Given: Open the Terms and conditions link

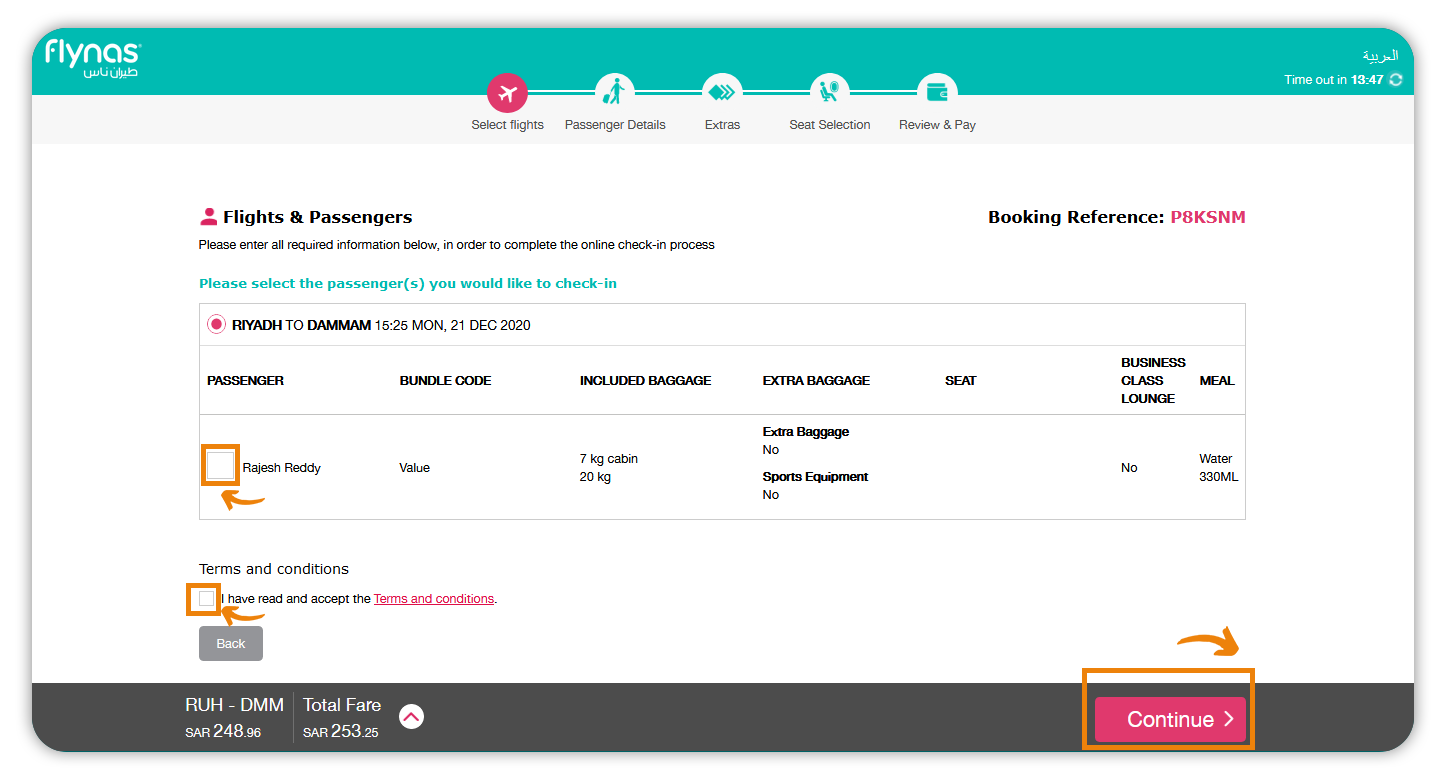Looking at the screenshot, I should click(433, 598).
